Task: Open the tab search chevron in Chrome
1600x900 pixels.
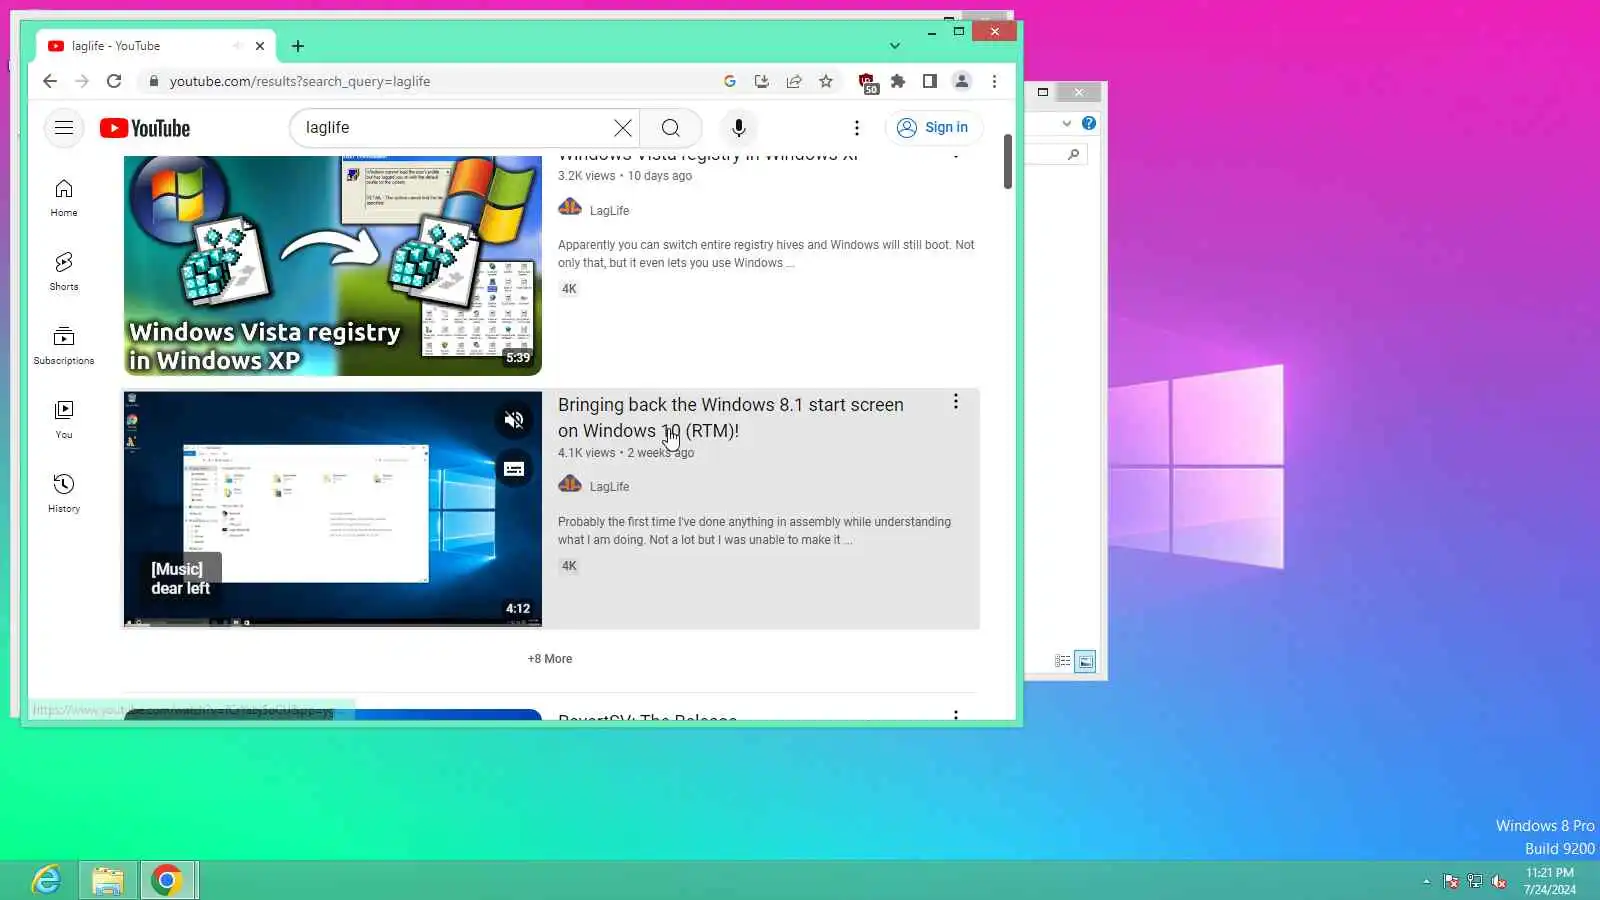Action: pyautogui.click(x=895, y=46)
